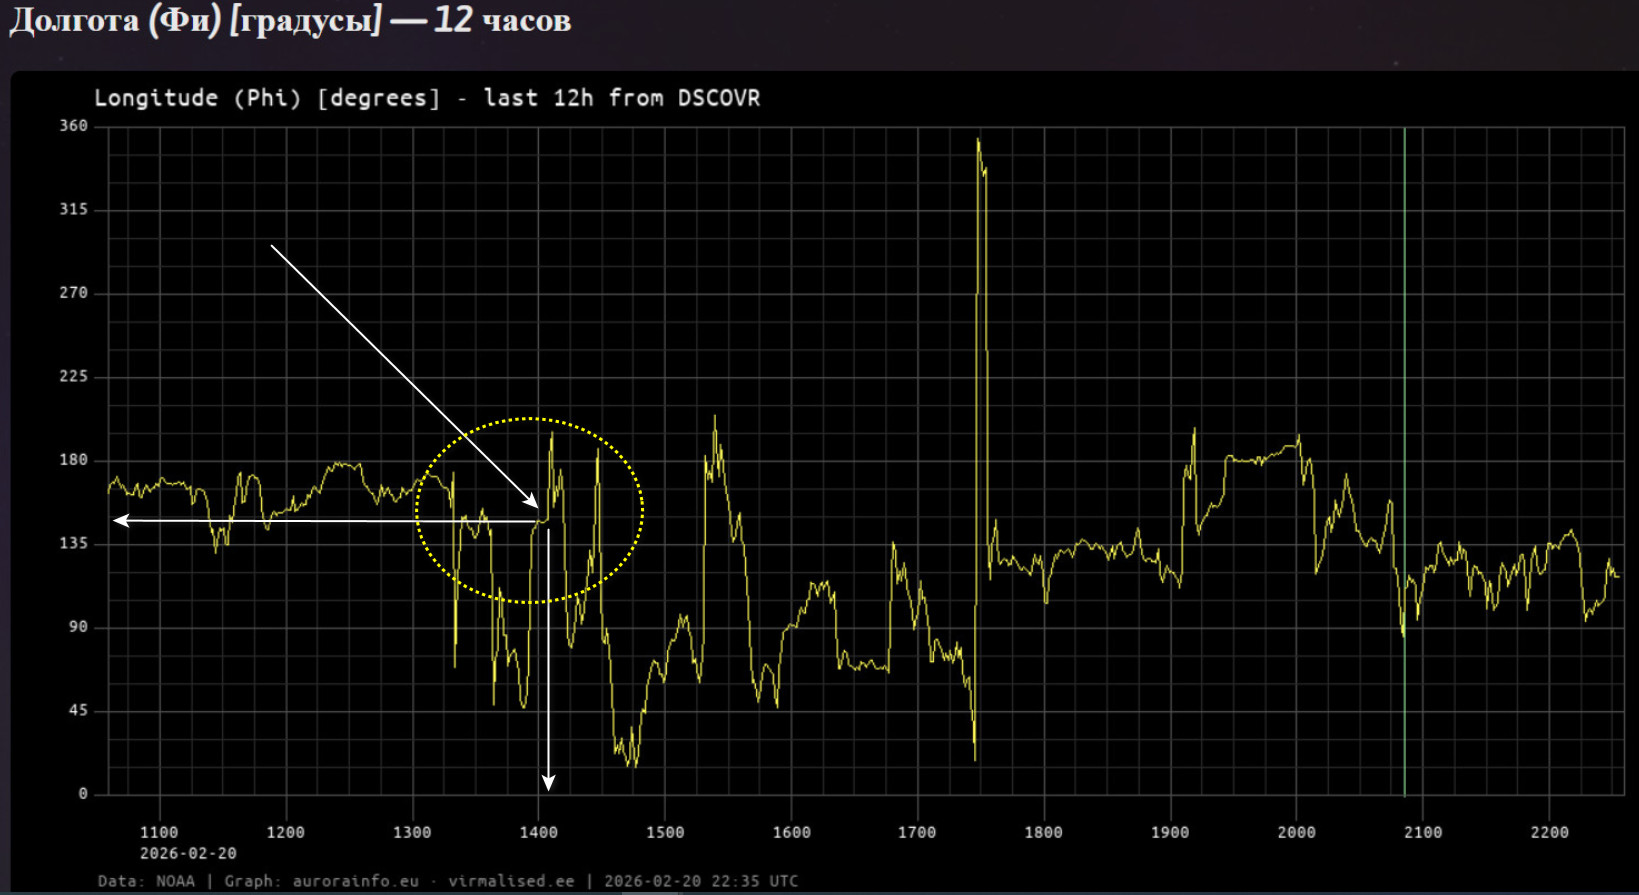Select the 1400 time axis label
The image size is (1639, 895).
[x=538, y=832]
